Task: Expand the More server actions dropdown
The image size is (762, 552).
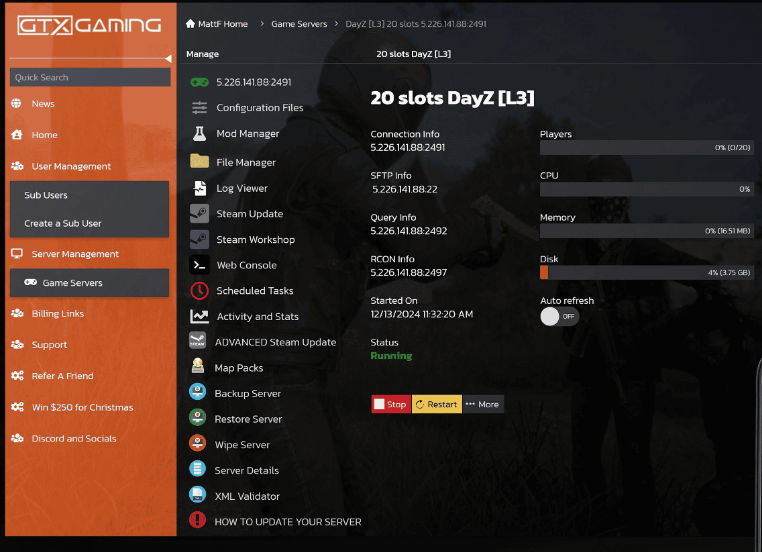Action: point(483,404)
